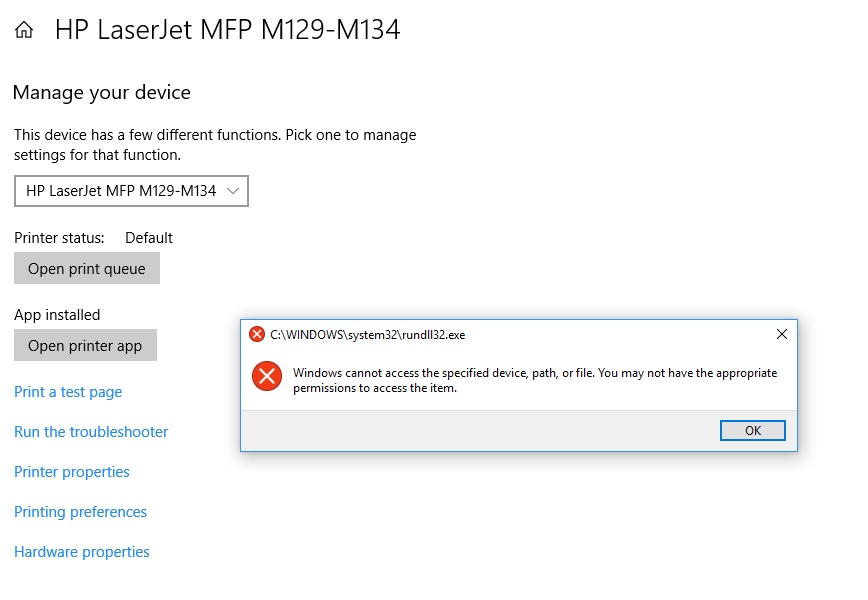Open Printing preferences link
Image resolution: width=868 pixels, height=600 pixels.
[80, 512]
